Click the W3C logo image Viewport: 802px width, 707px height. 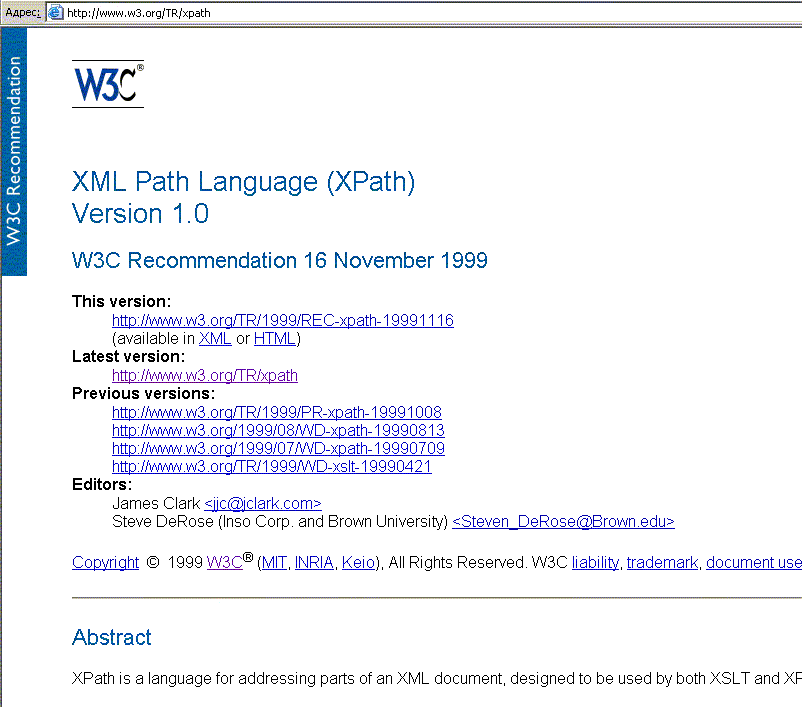click(x=108, y=84)
